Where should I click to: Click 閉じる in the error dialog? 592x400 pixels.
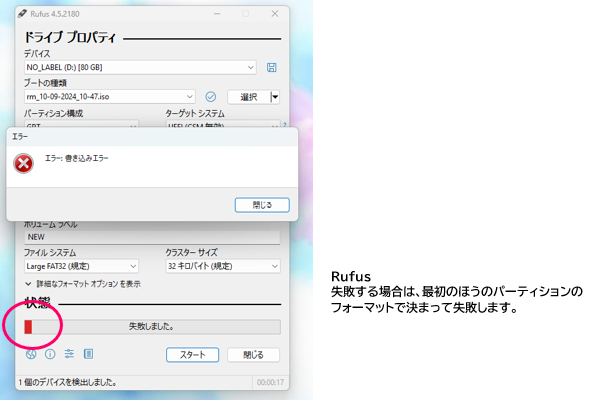click(x=262, y=205)
